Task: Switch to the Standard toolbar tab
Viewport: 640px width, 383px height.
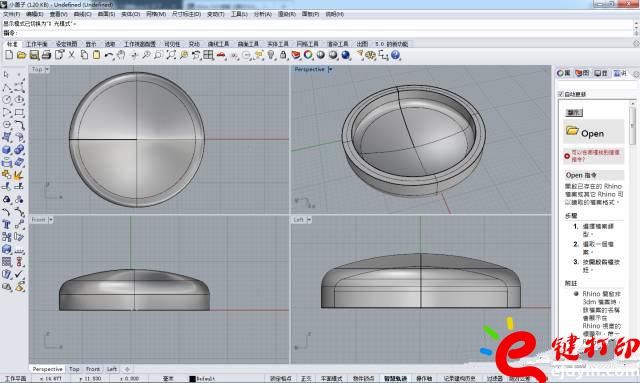Action: pyautogui.click(x=12, y=44)
